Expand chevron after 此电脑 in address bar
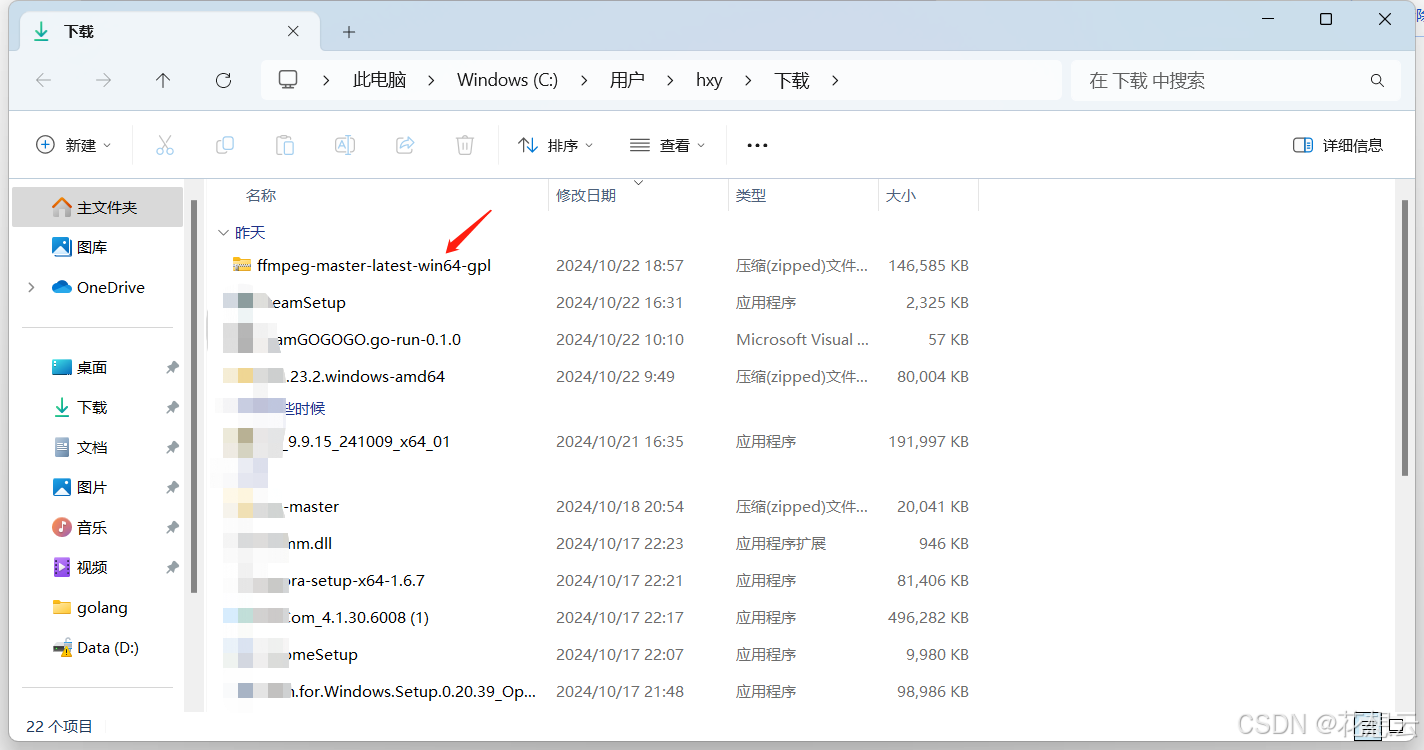The width and height of the screenshot is (1424, 750). [431, 80]
